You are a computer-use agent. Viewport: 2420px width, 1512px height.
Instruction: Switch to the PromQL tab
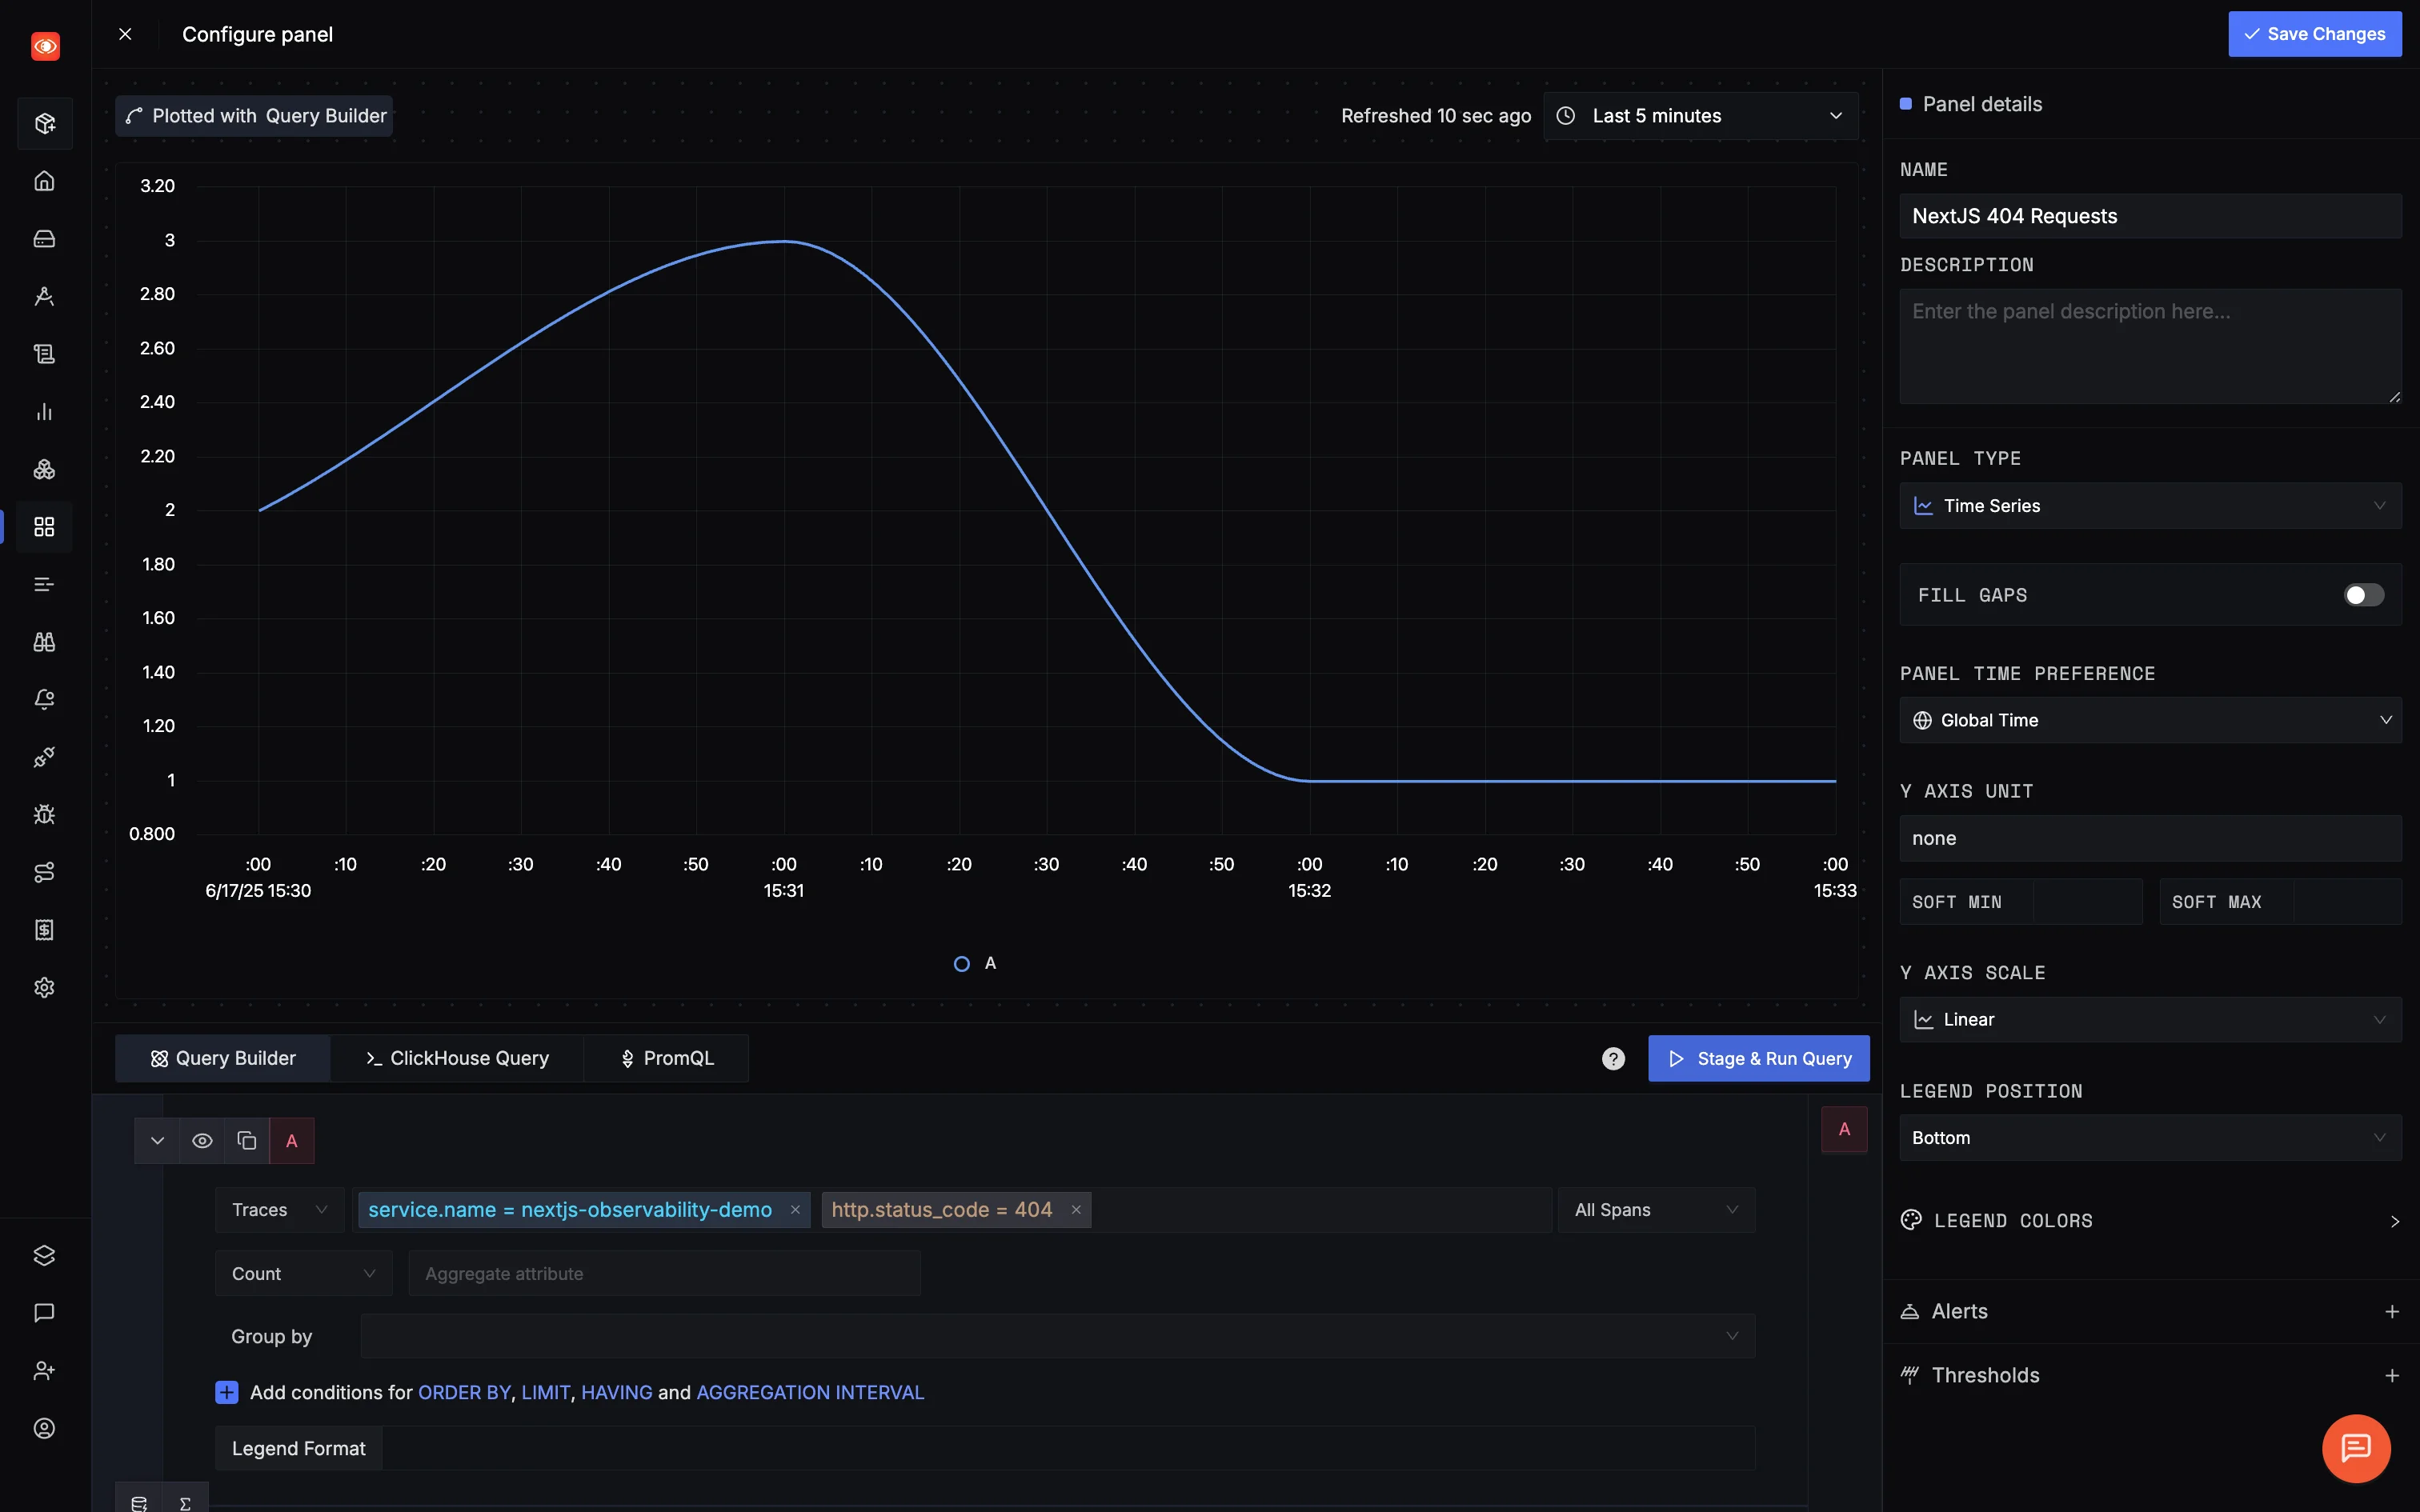pos(667,1058)
